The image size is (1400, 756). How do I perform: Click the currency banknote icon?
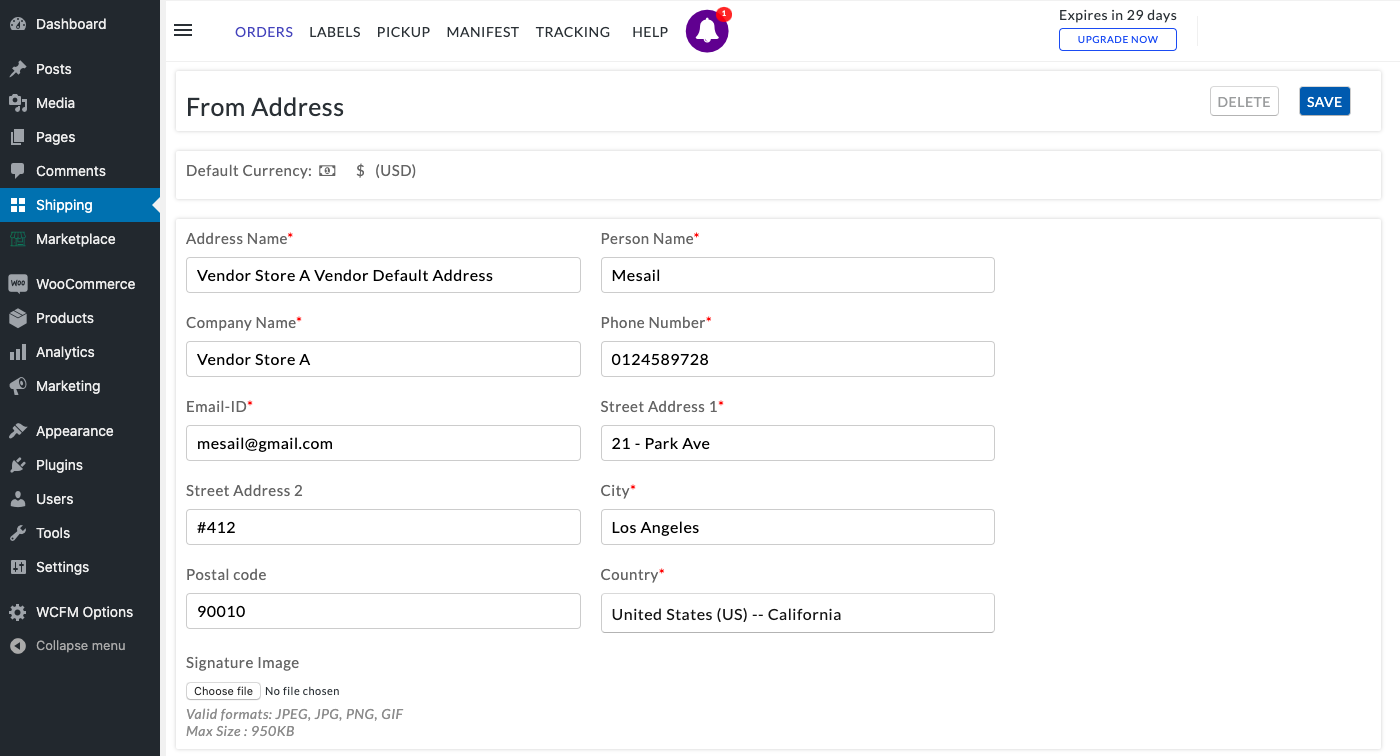coord(327,171)
